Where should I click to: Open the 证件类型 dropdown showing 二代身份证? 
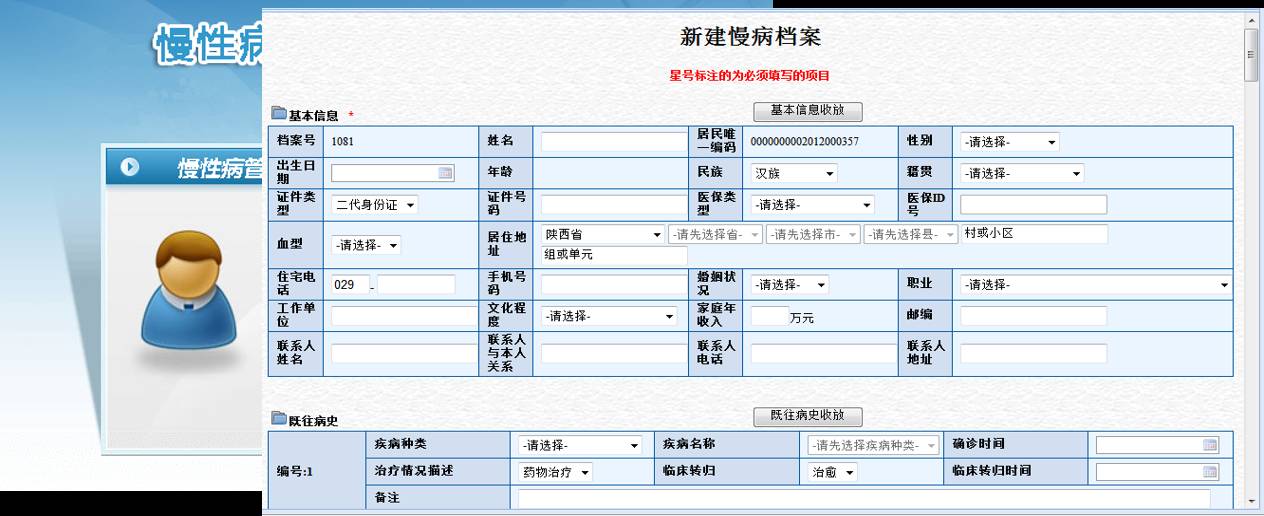[x=375, y=205]
